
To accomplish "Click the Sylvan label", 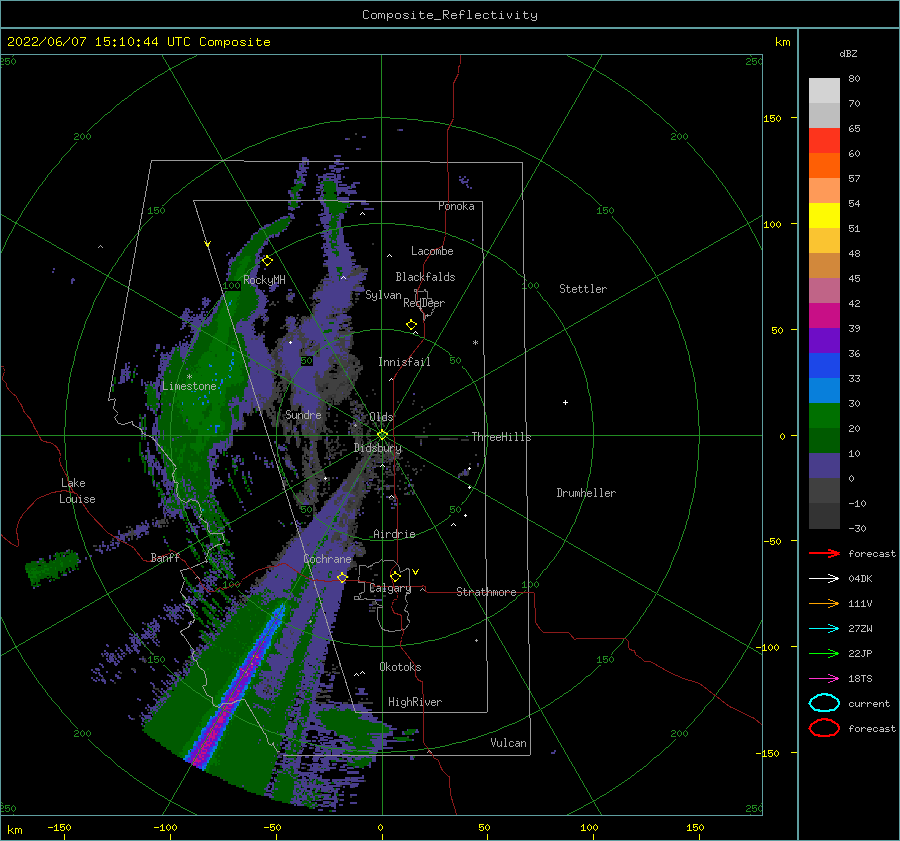I will (383, 295).
